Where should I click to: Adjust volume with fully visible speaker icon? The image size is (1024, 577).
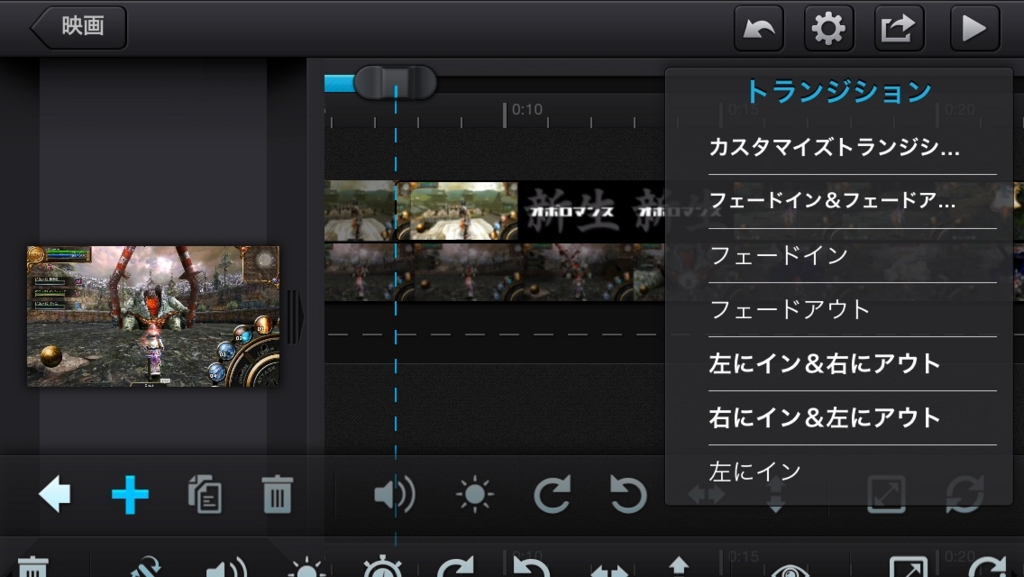point(394,494)
